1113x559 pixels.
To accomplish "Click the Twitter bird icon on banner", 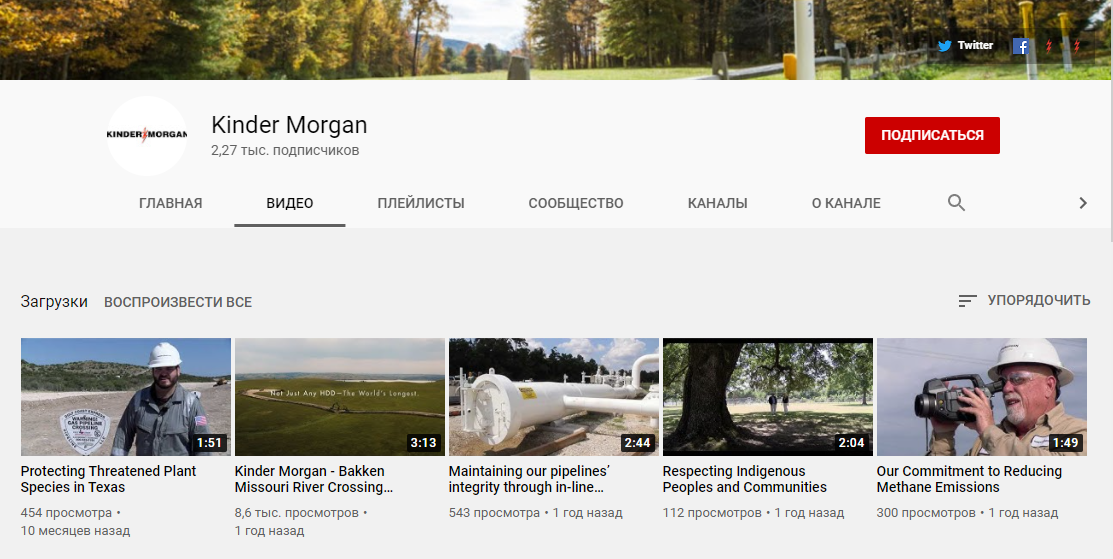I will 944,46.
